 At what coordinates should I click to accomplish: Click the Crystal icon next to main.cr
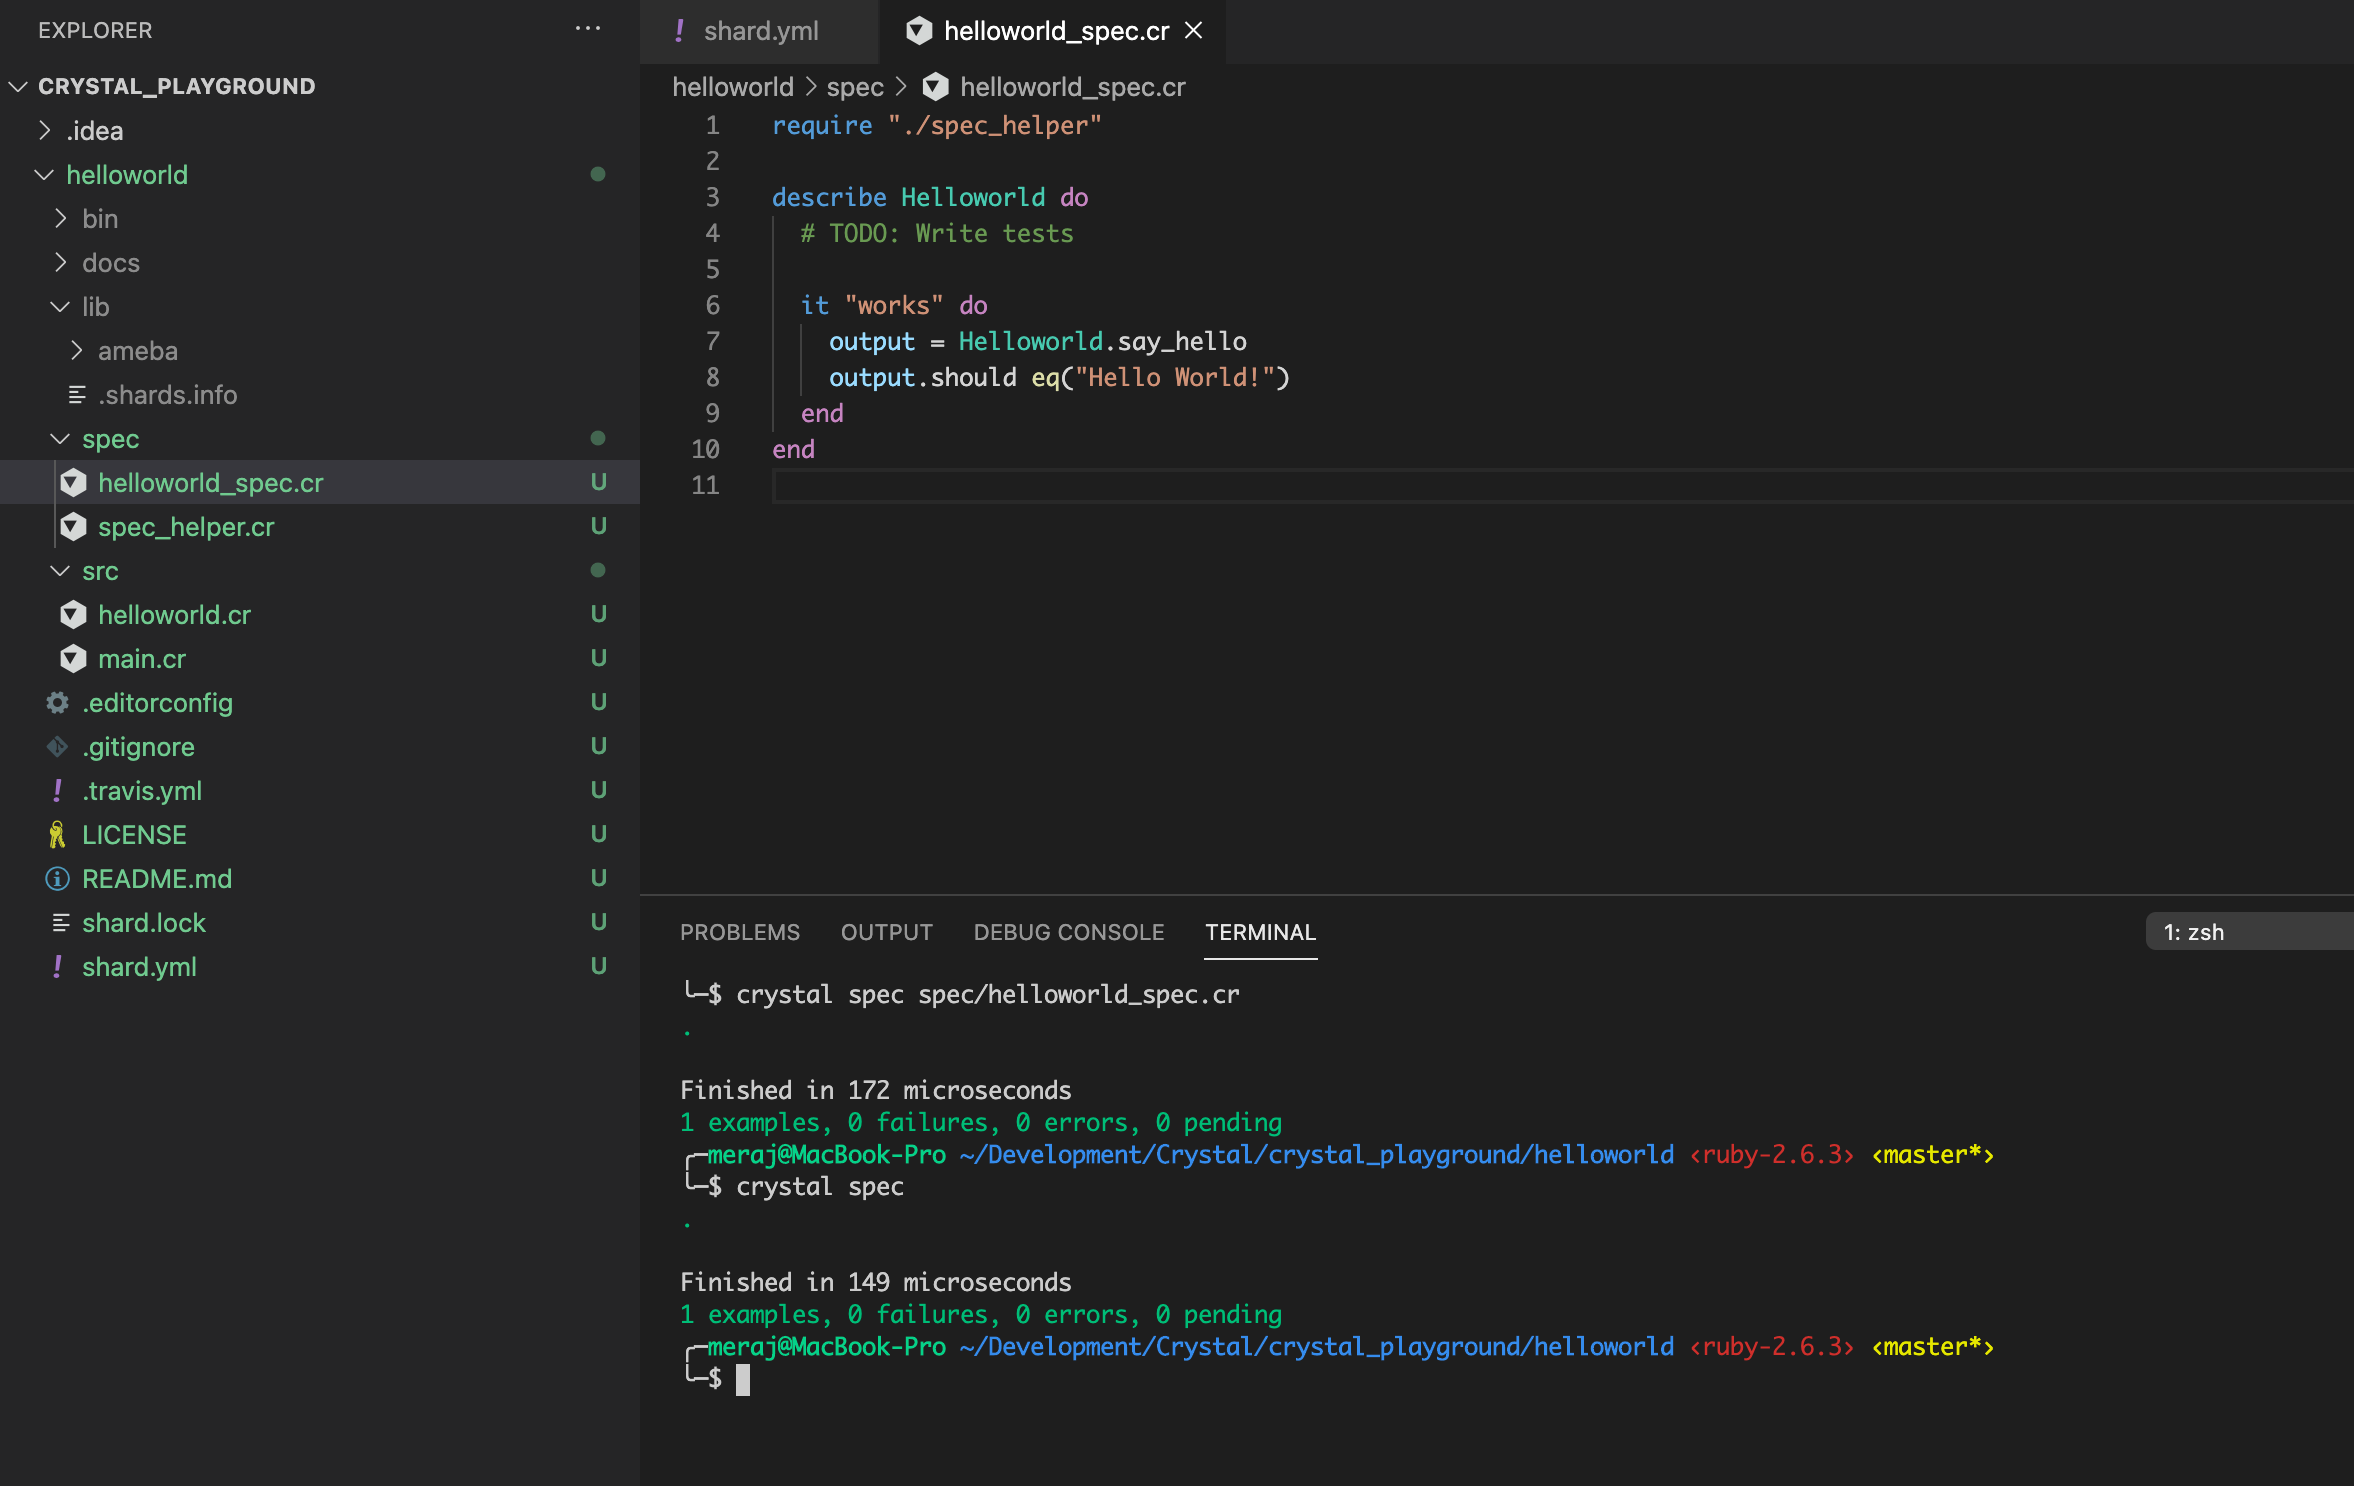(x=73, y=659)
